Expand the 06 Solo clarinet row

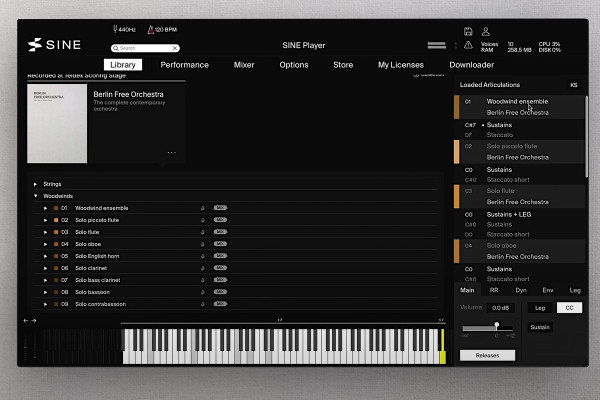coord(45,268)
